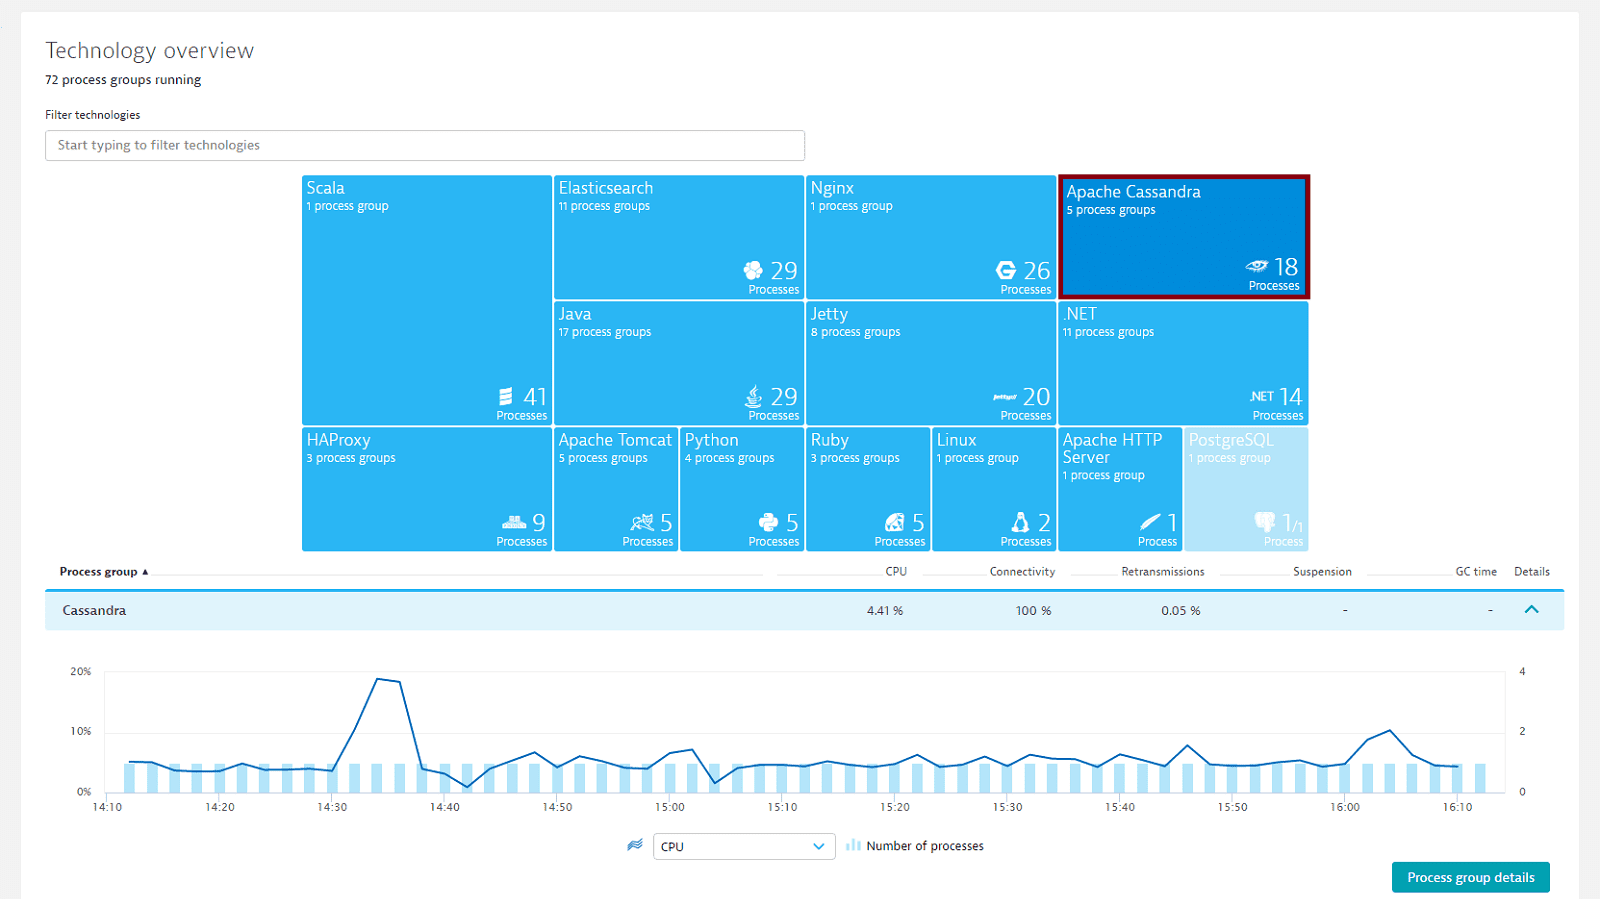Click the Python logo icon
Viewport: 1600px width, 900px height.
[x=768, y=522]
